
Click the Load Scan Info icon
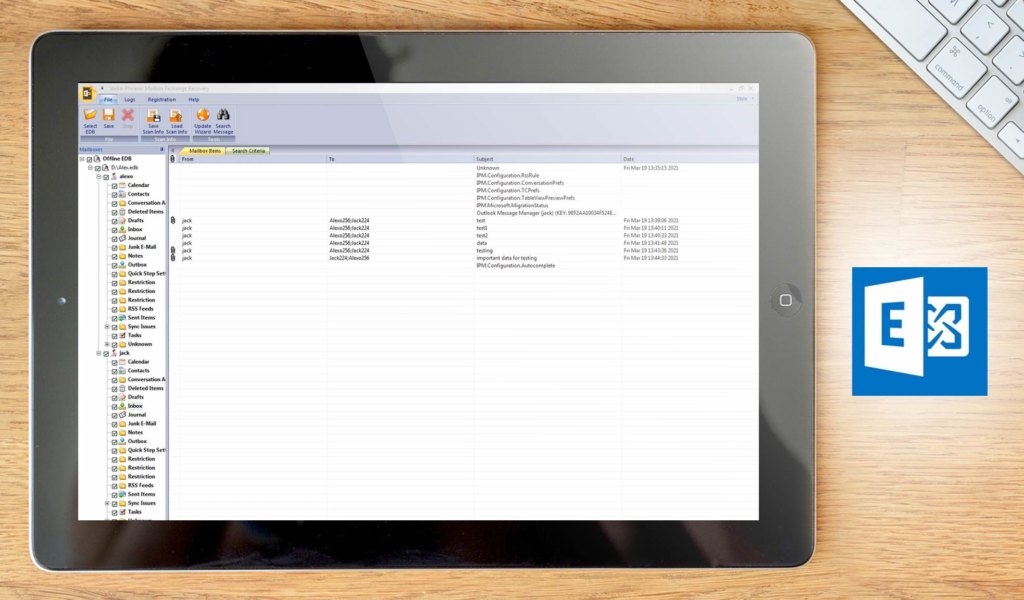pyautogui.click(x=176, y=116)
